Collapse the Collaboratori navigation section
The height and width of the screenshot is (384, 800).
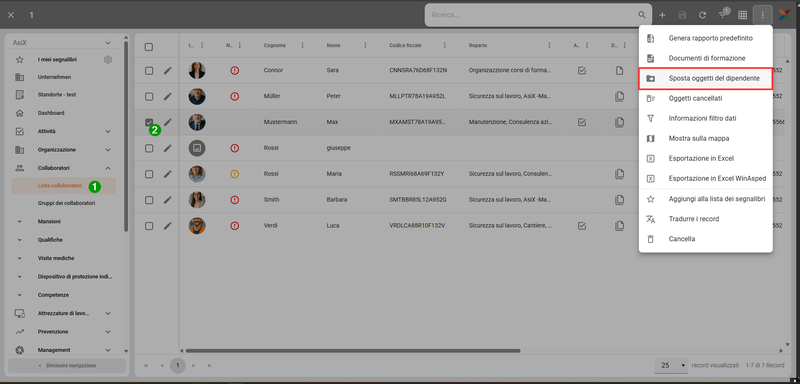(x=108, y=168)
